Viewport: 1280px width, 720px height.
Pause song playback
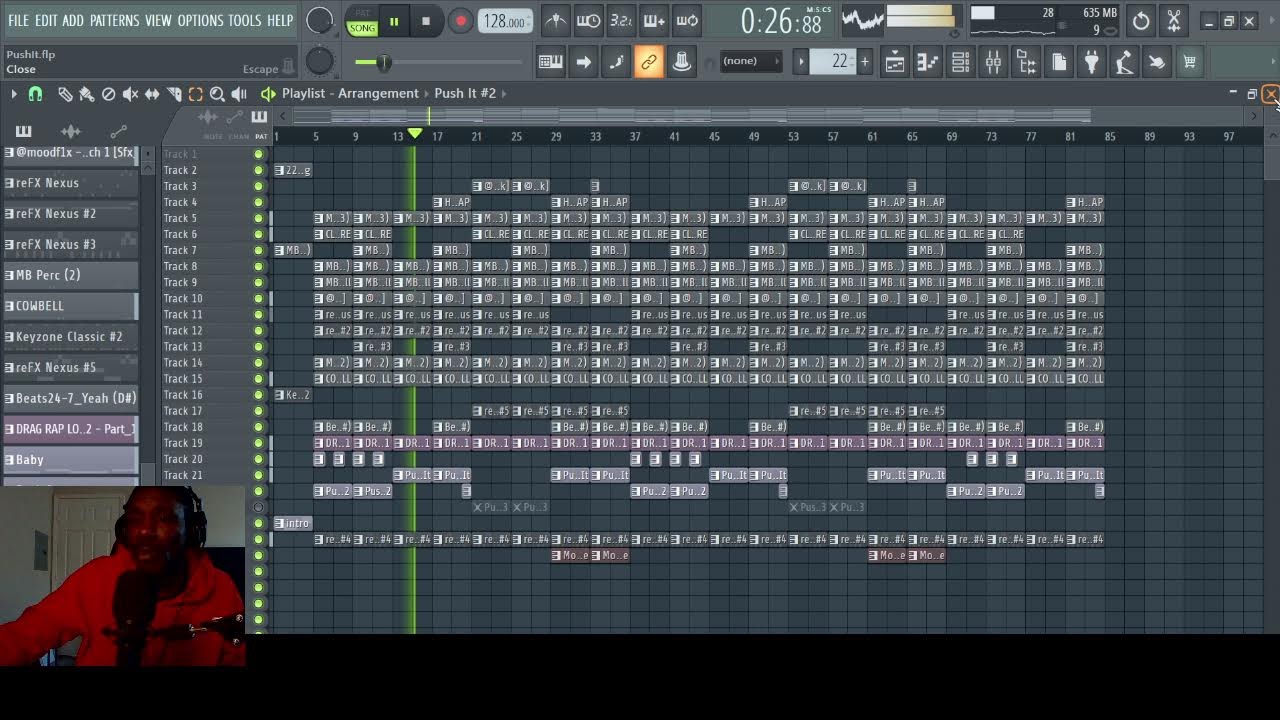pos(394,21)
